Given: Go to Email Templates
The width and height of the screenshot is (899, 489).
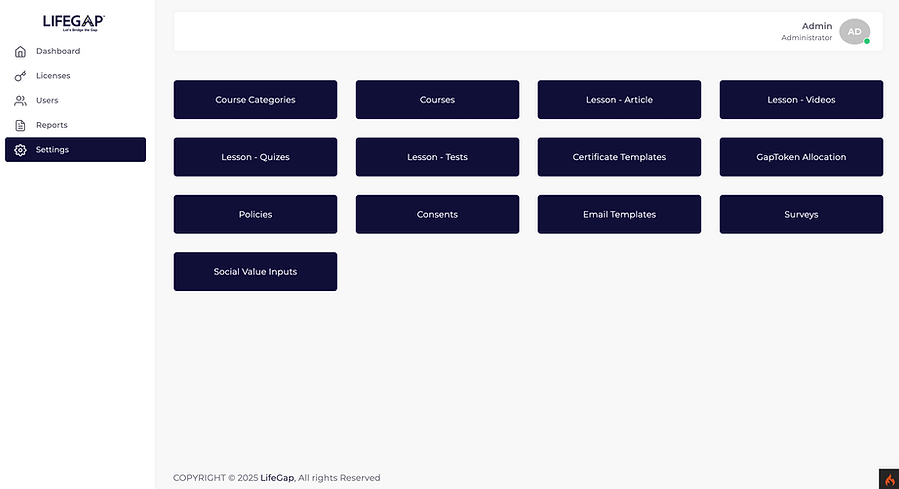Looking at the screenshot, I should [x=619, y=214].
